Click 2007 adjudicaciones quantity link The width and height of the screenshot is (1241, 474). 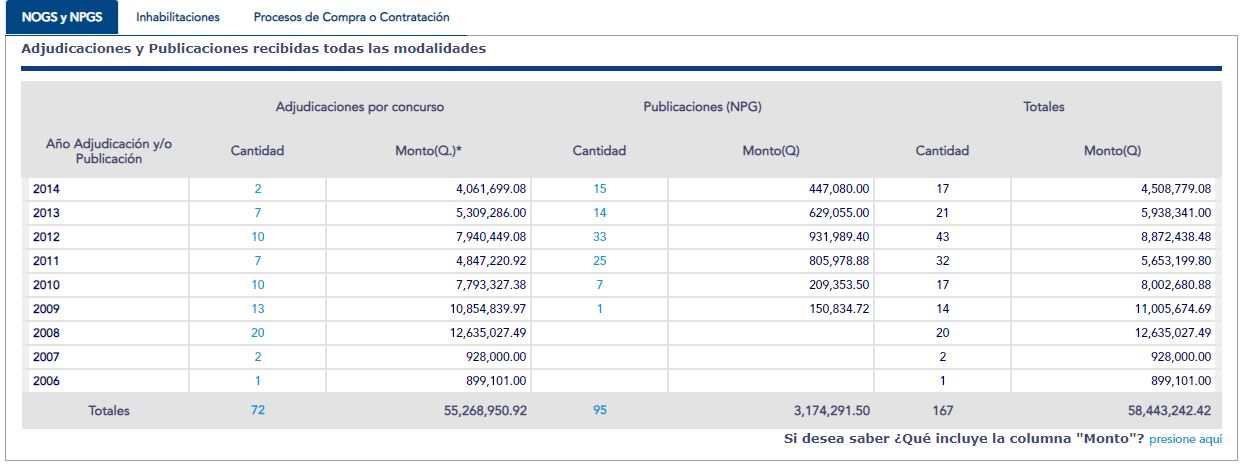258,357
